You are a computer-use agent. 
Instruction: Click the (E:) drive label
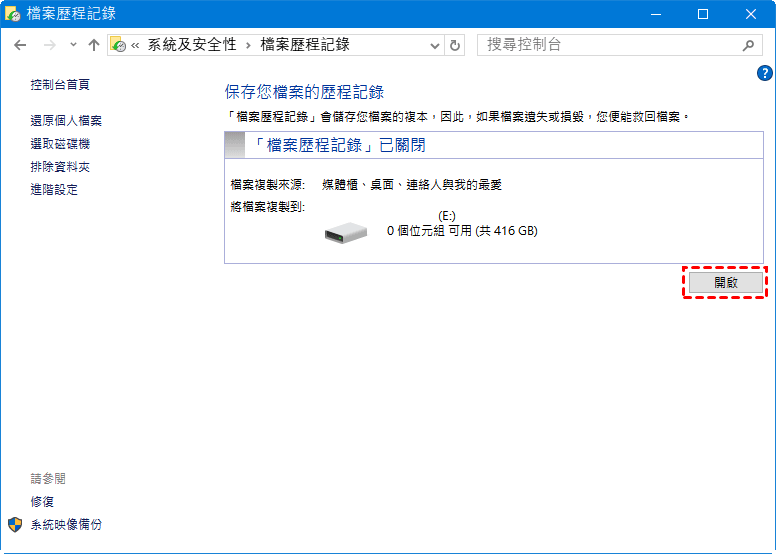[447, 216]
